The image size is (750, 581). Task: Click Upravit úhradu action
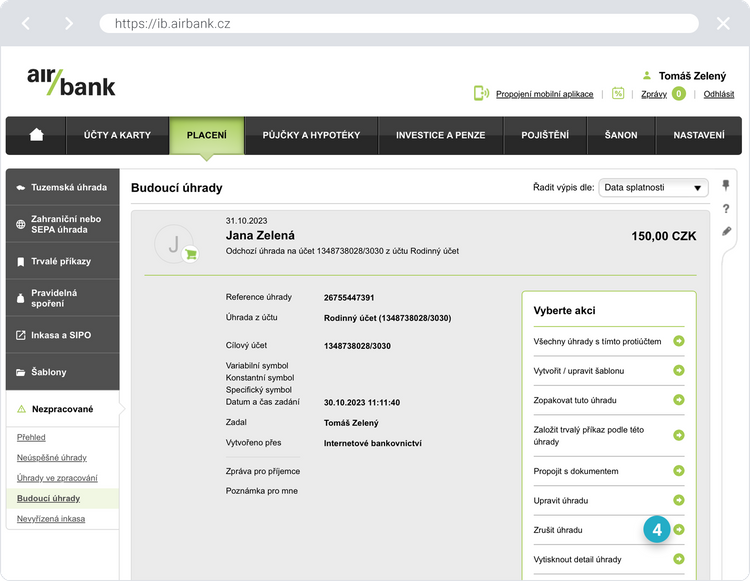point(561,500)
